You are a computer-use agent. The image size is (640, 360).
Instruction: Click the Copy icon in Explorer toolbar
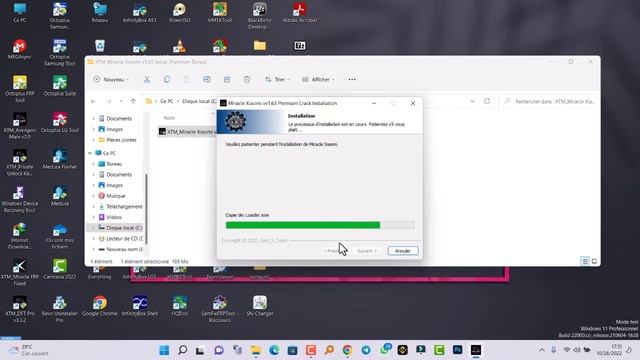pyautogui.click(x=167, y=80)
